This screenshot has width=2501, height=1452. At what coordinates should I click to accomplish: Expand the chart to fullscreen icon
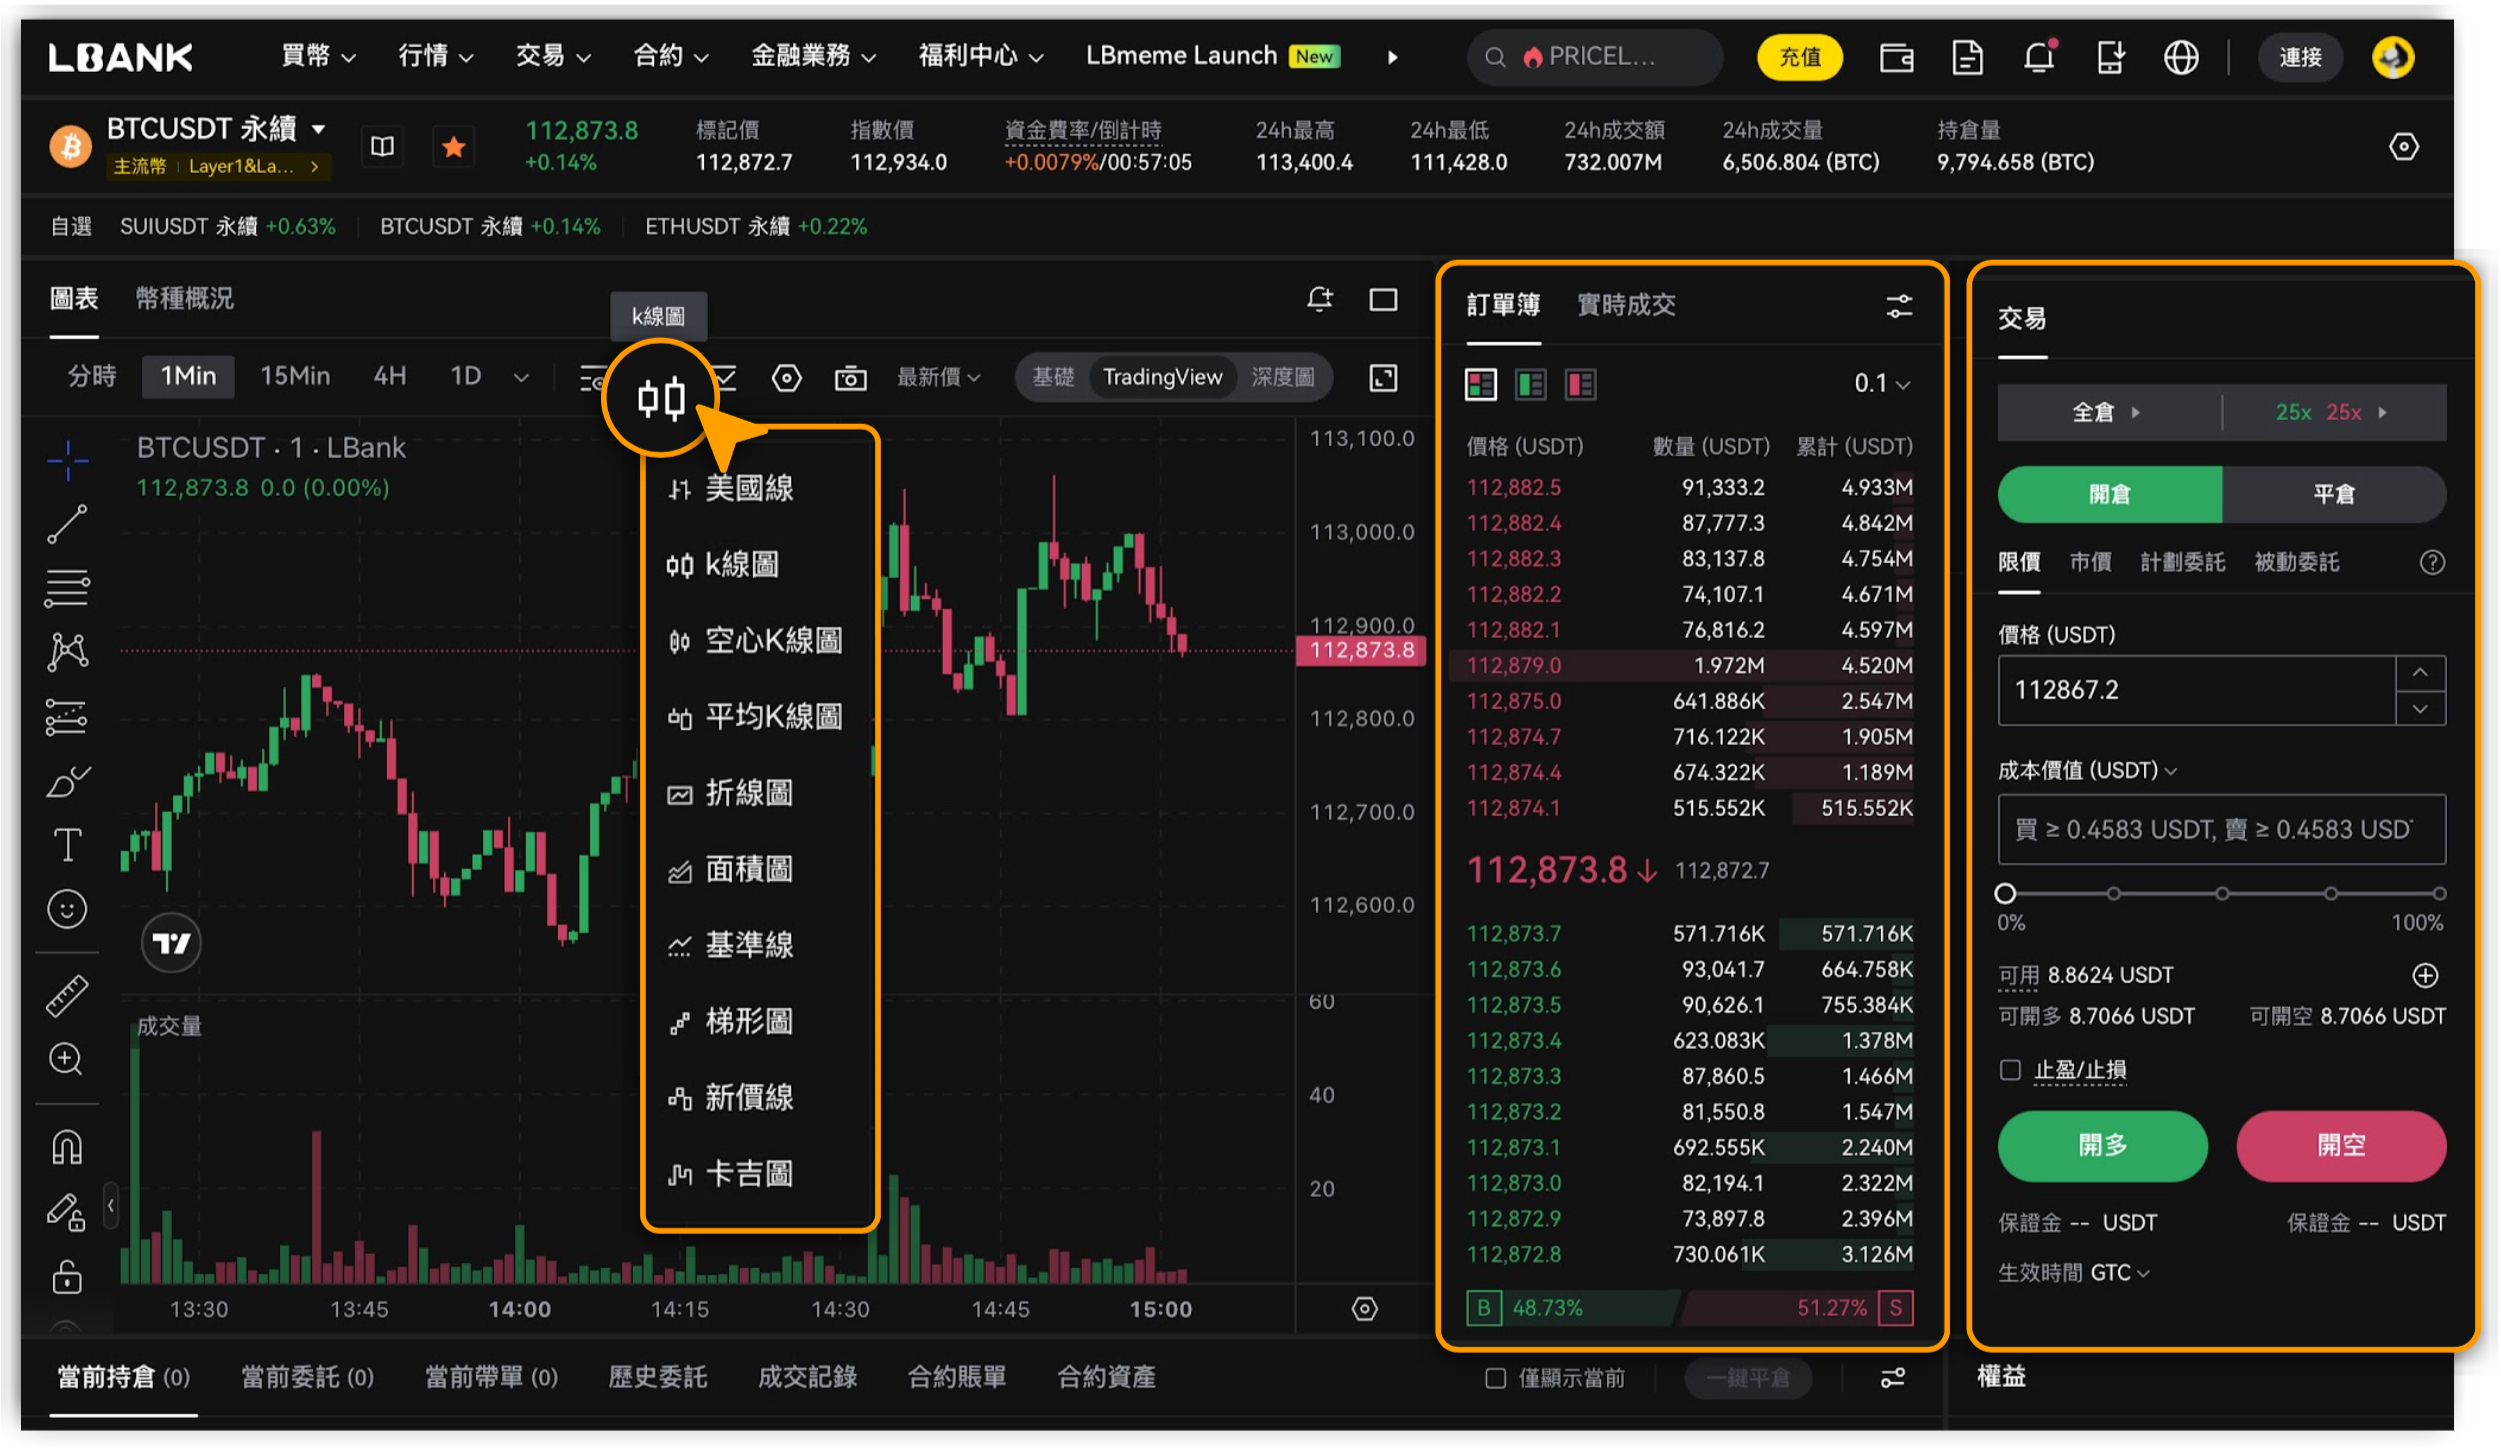pyautogui.click(x=1384, y=377)
